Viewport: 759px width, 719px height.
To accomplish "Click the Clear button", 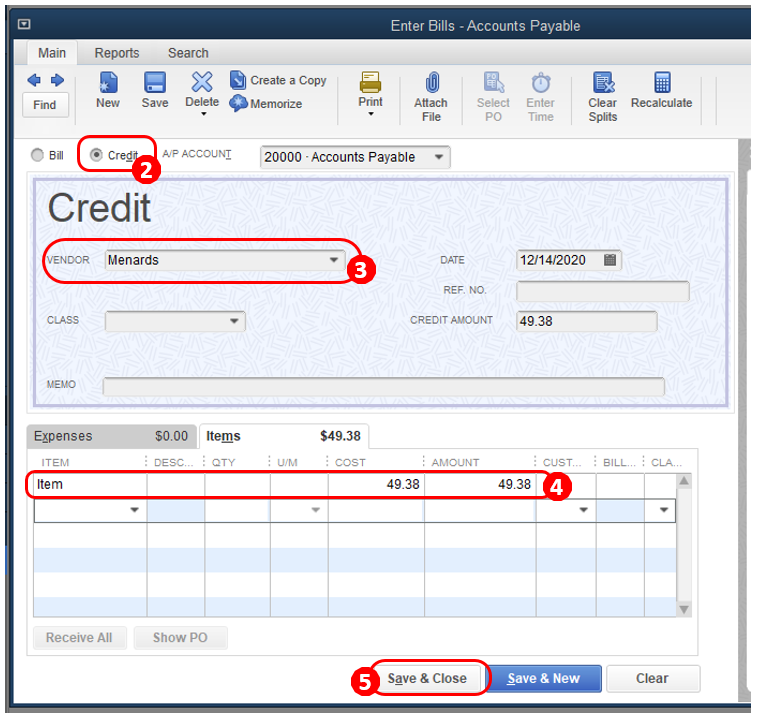I will 653,678.
